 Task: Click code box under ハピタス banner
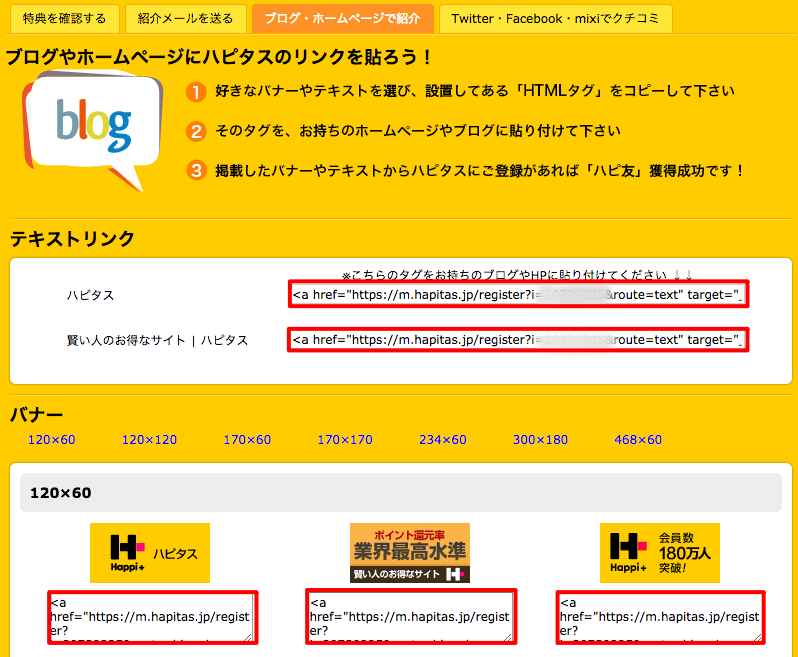[x=153, y=617]
